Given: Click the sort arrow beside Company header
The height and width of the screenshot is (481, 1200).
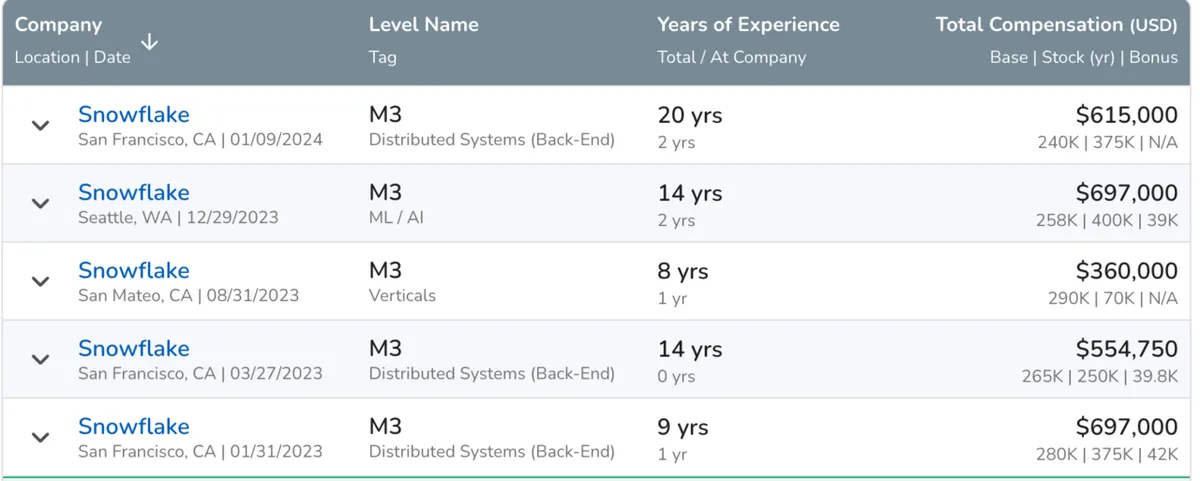Looking at the screenshot, I should 149,42.
